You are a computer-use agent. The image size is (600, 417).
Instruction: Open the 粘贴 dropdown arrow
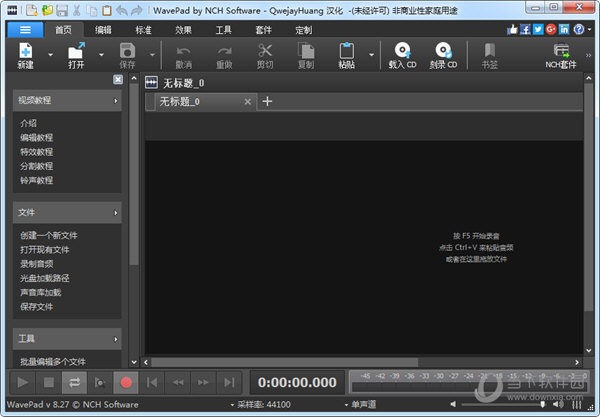[x=372, y=55]
